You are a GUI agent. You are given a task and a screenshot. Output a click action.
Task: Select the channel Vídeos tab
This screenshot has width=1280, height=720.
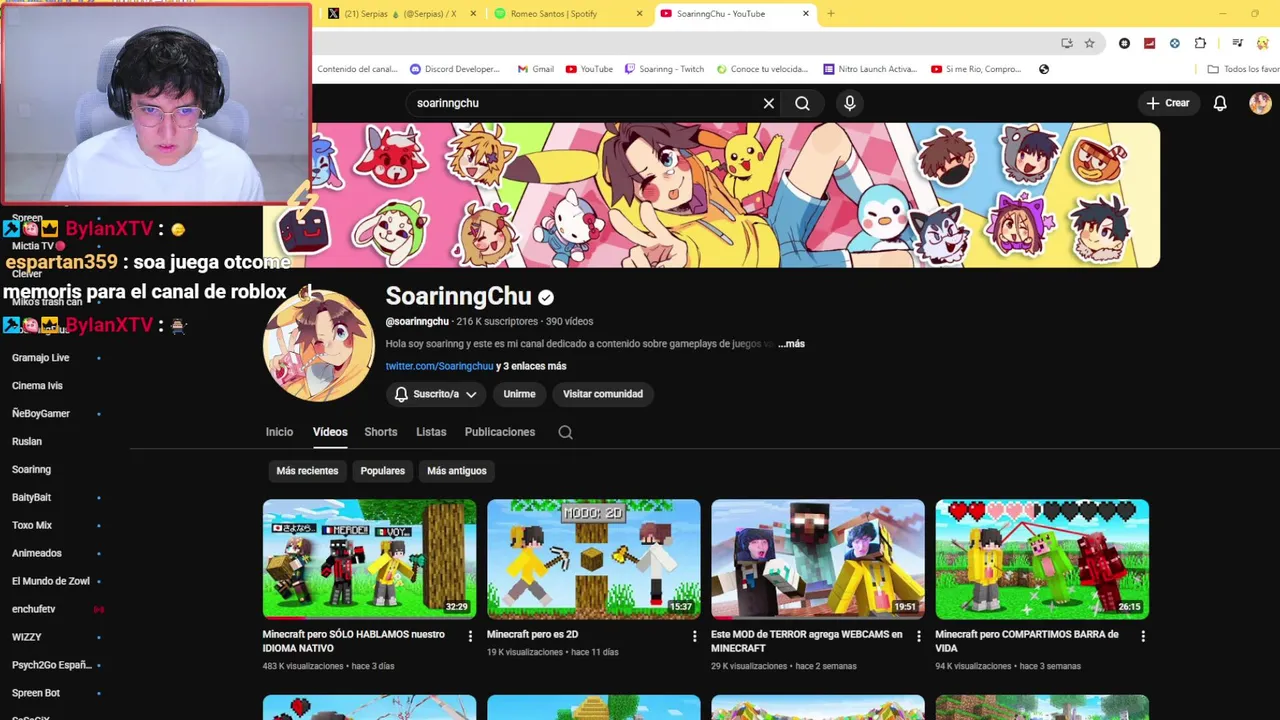pyautogui.click(x=330, y=432)
